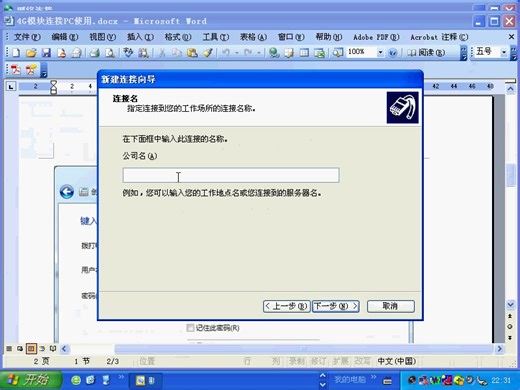Click the Insert Table icon

[x=304, y=52]
